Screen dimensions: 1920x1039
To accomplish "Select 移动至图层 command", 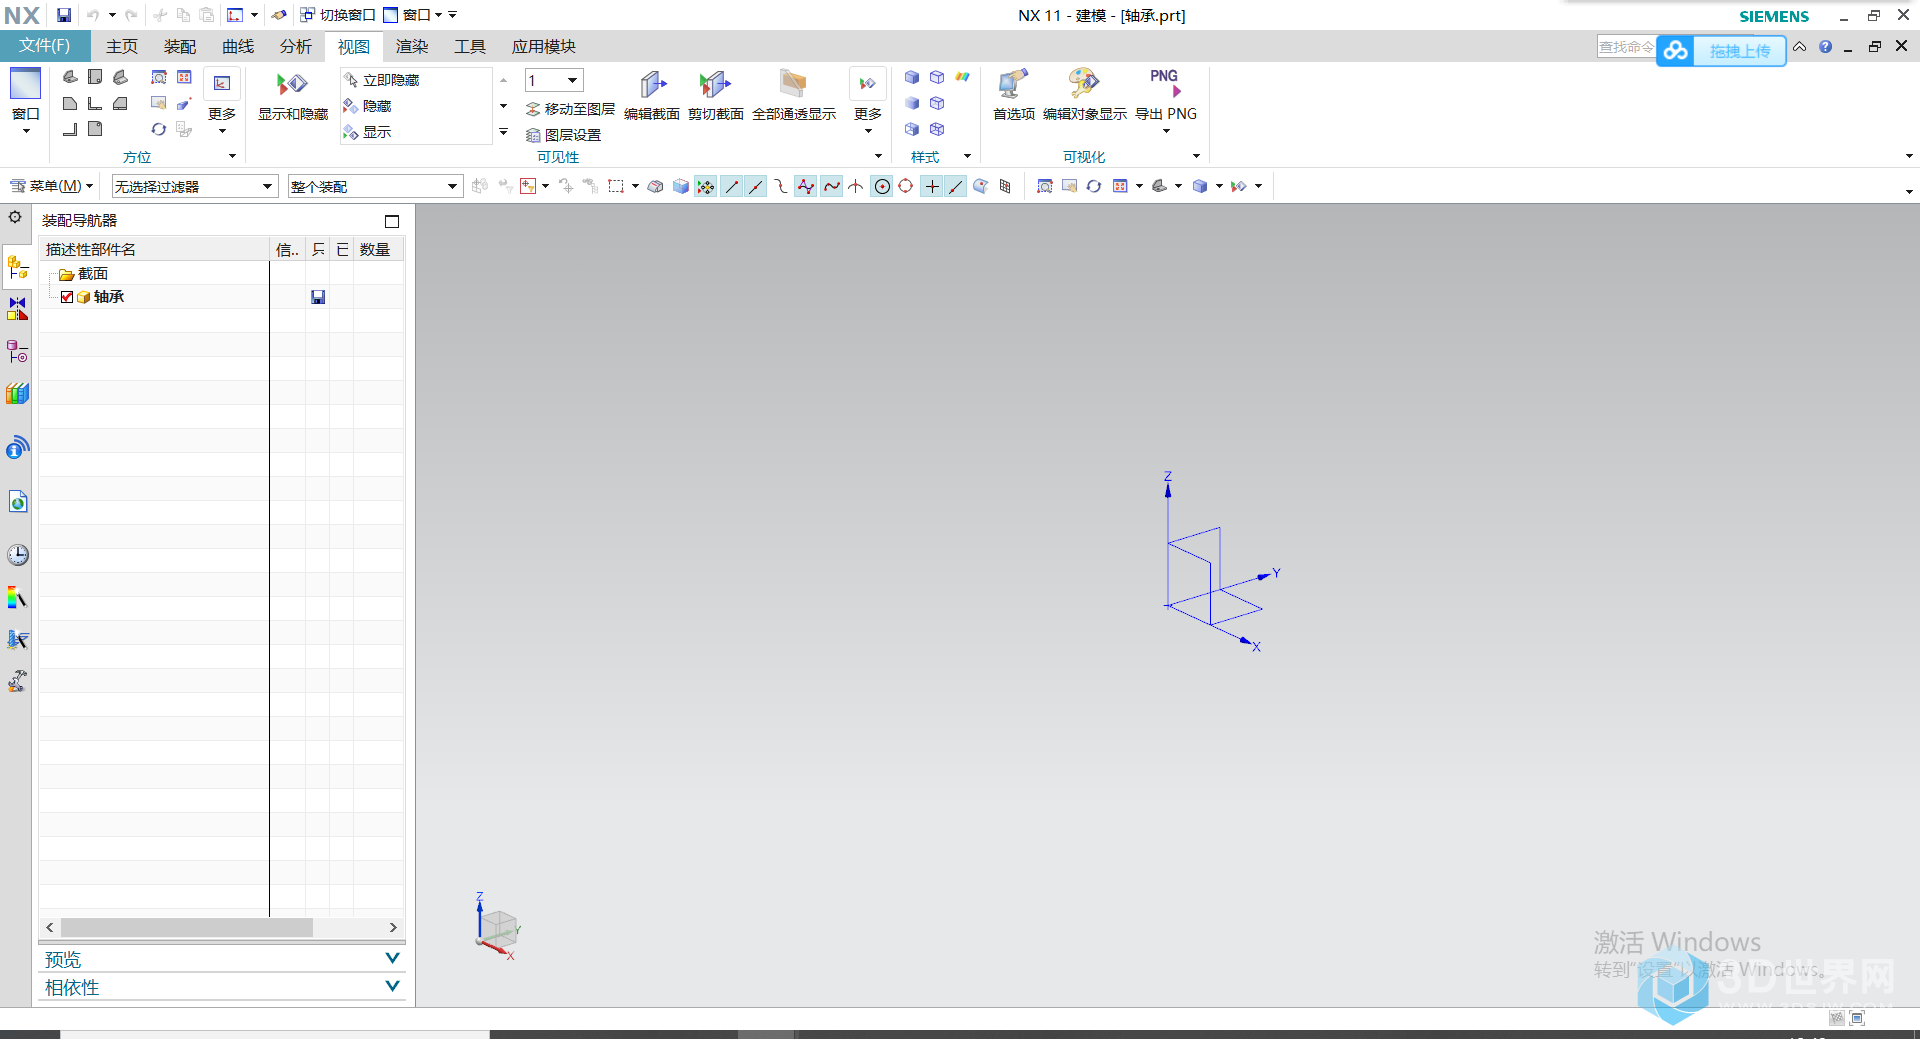I will [571, 109].
